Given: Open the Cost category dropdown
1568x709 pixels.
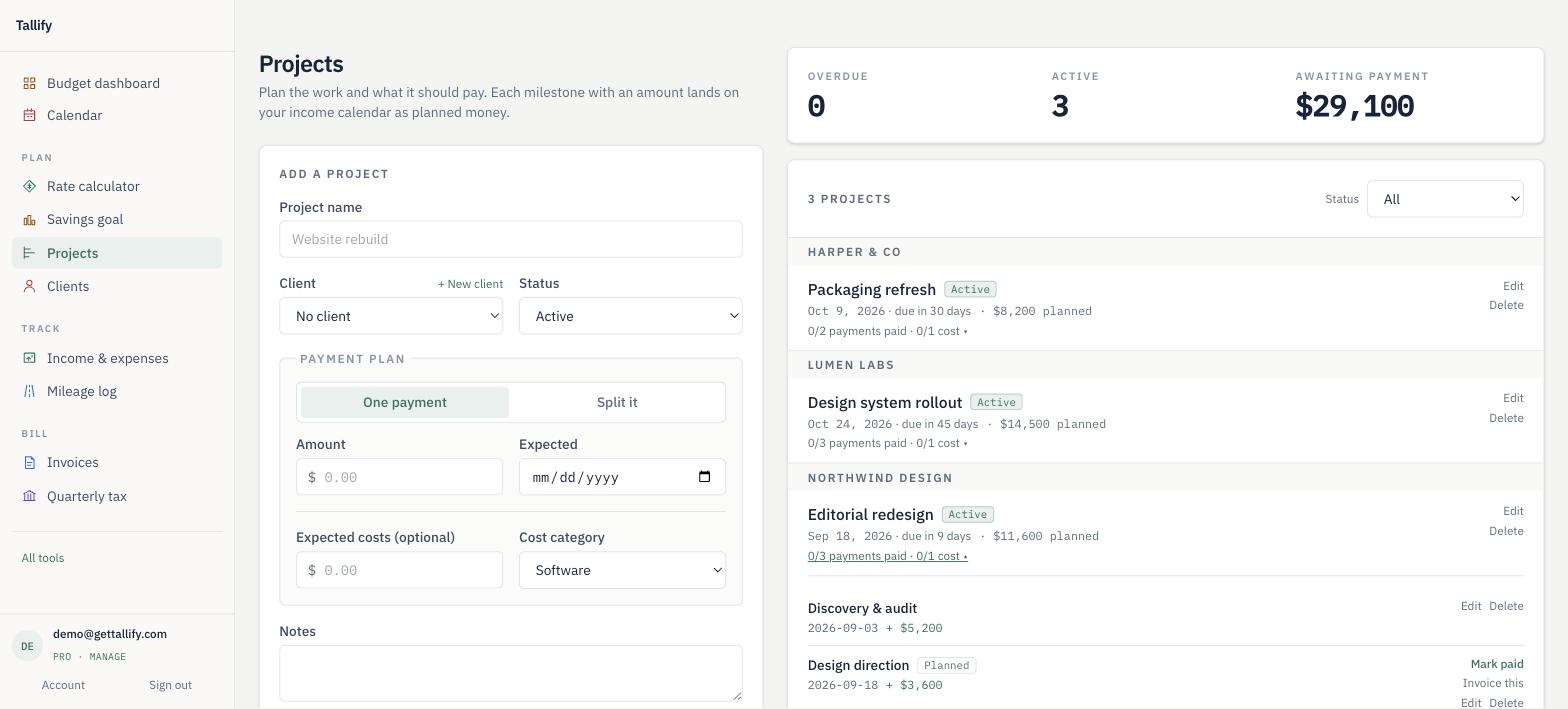Looking at the screenshot, I should (622, 570).
